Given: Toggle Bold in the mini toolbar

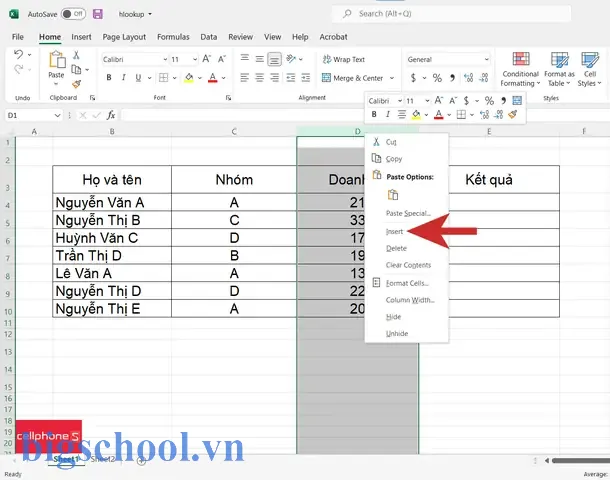Looking at the screenshot, I should 374,114.
